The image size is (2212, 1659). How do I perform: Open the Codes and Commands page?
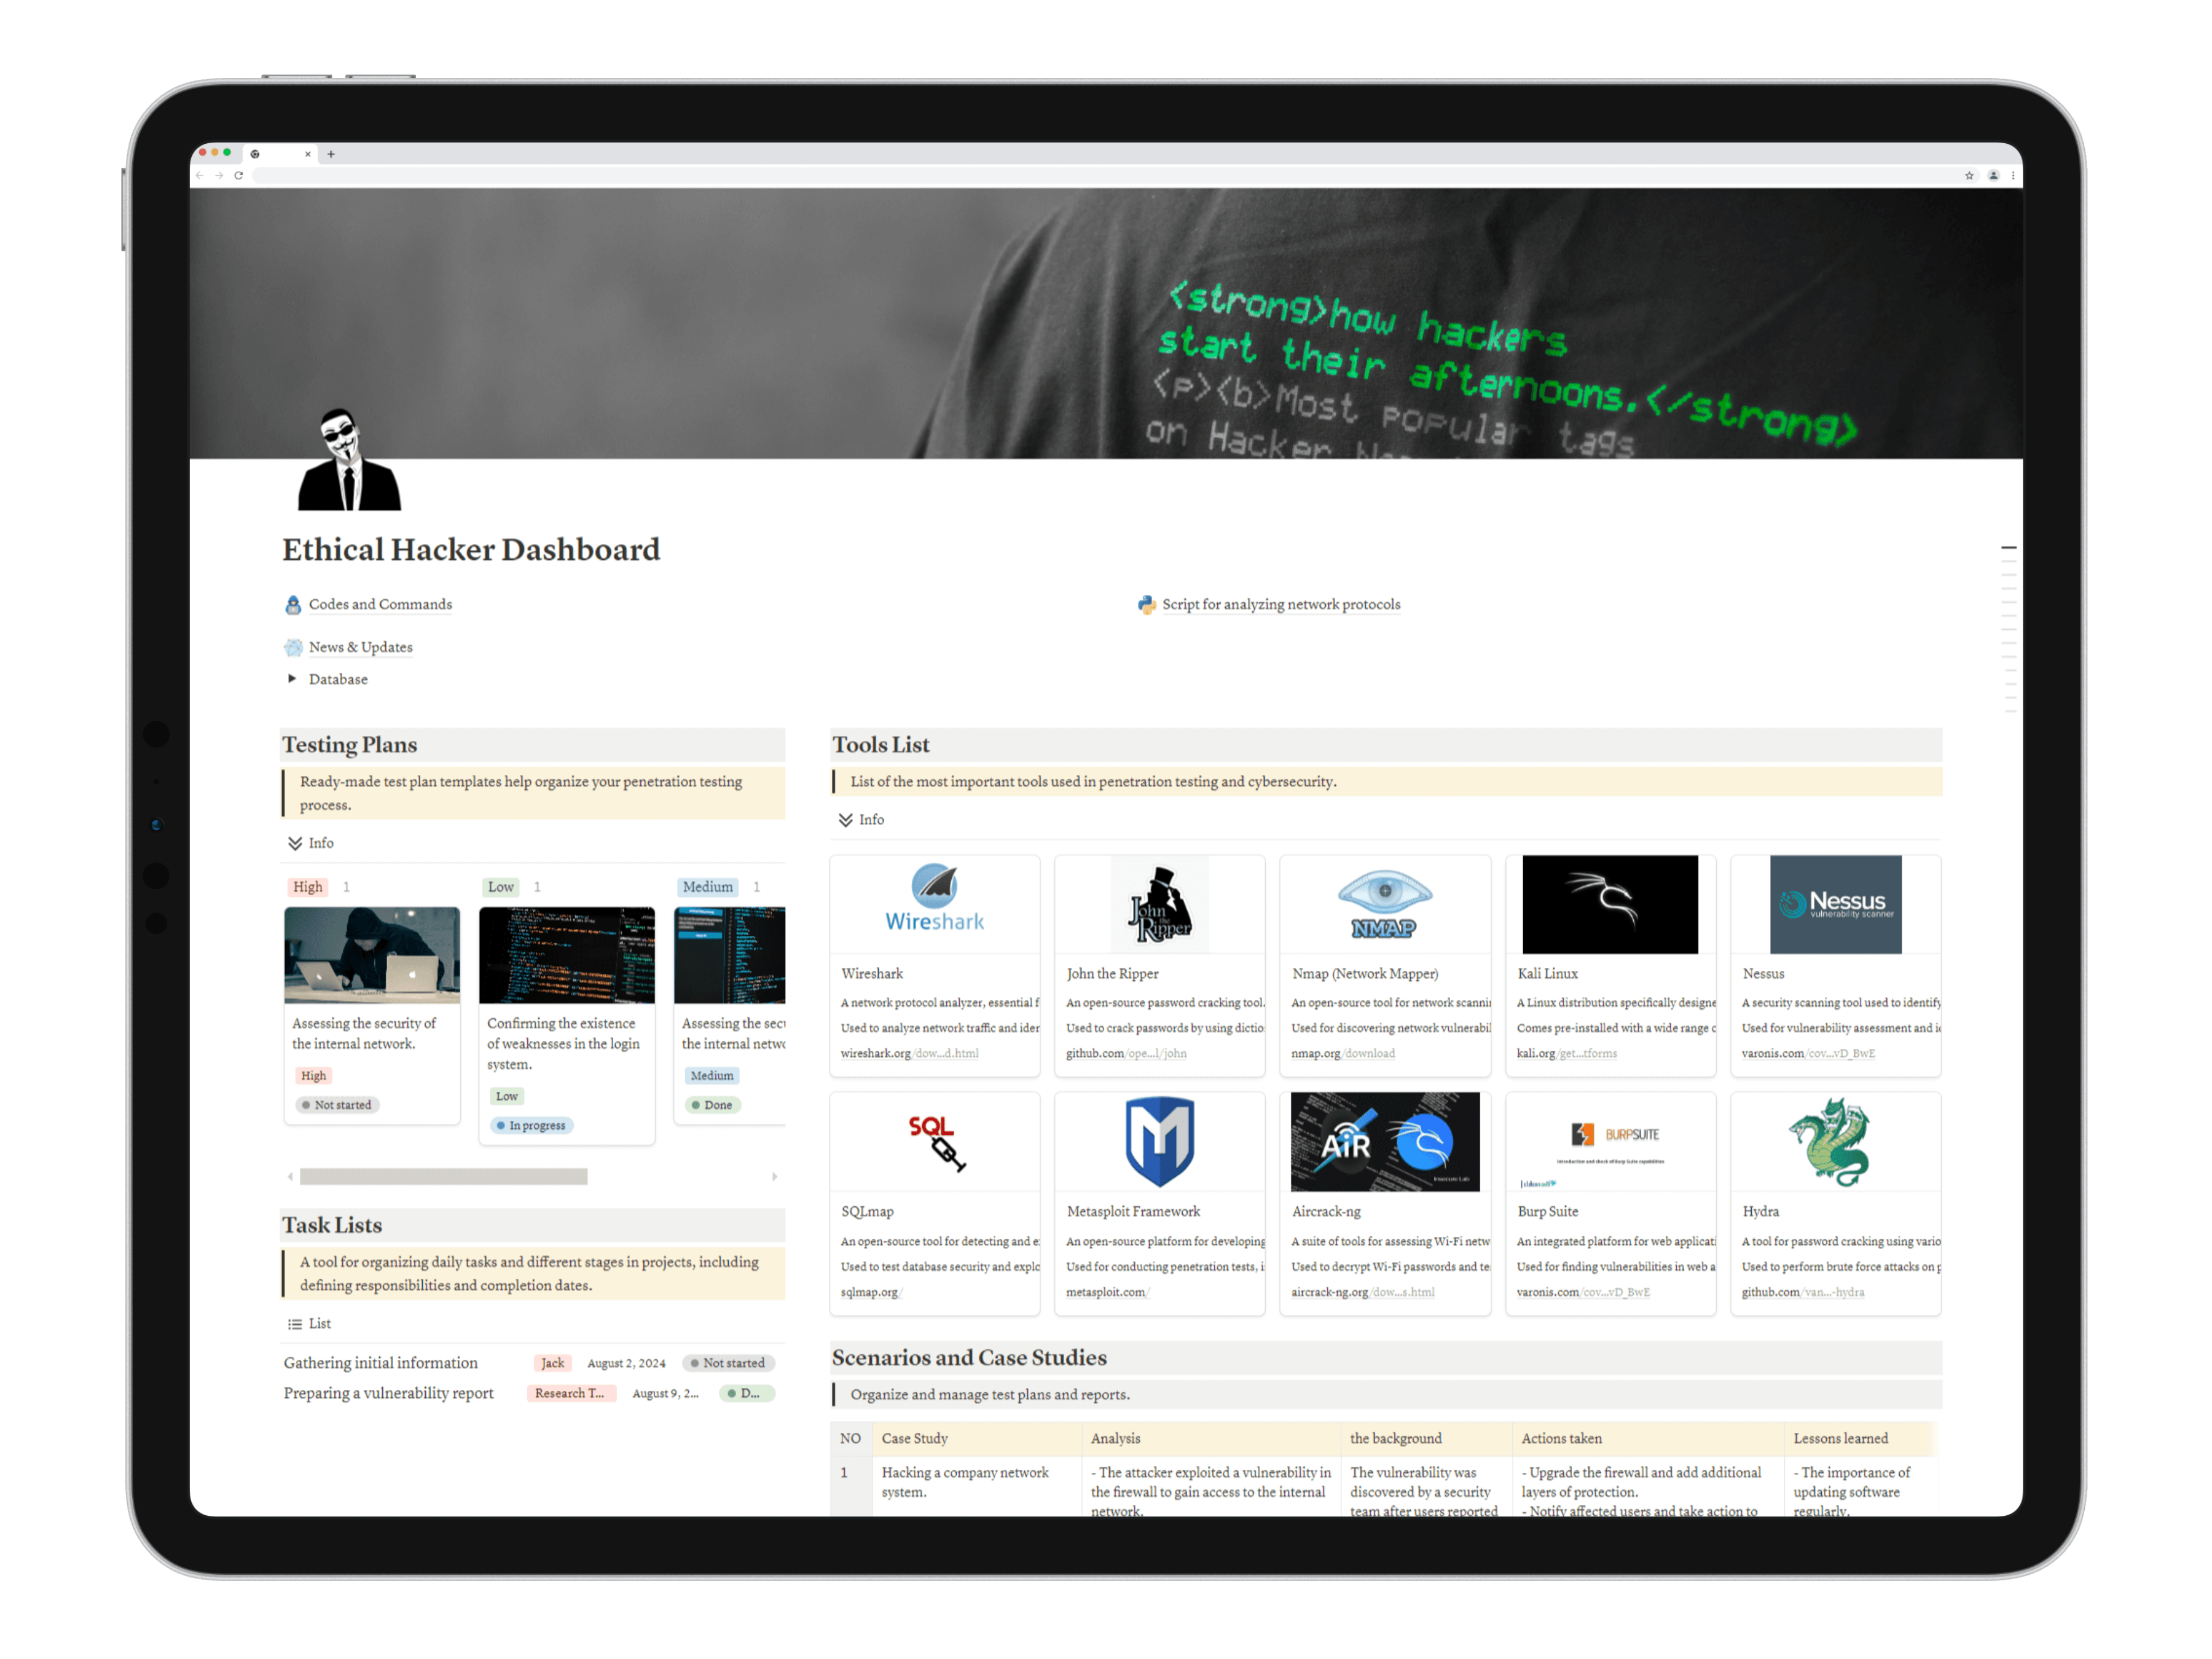380,604
